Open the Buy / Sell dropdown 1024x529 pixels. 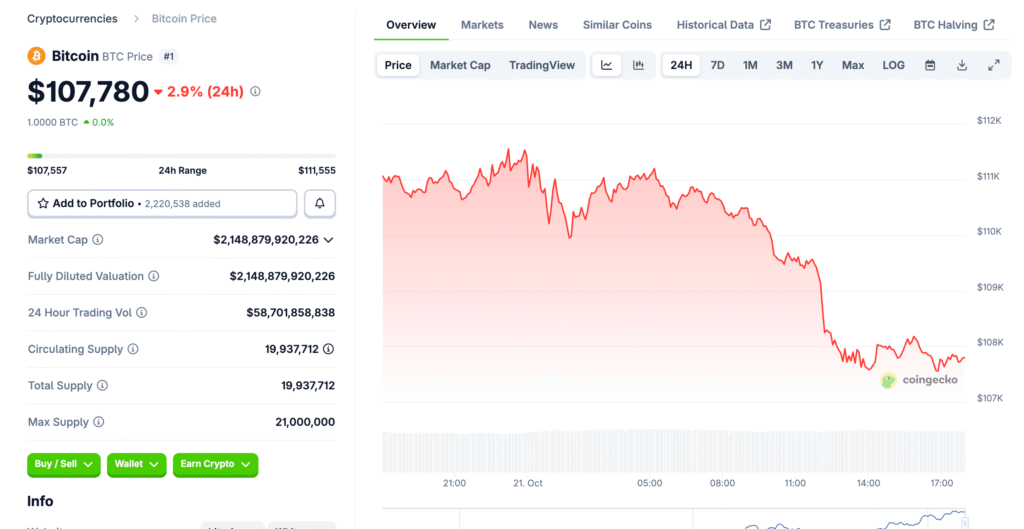(64, 464)
